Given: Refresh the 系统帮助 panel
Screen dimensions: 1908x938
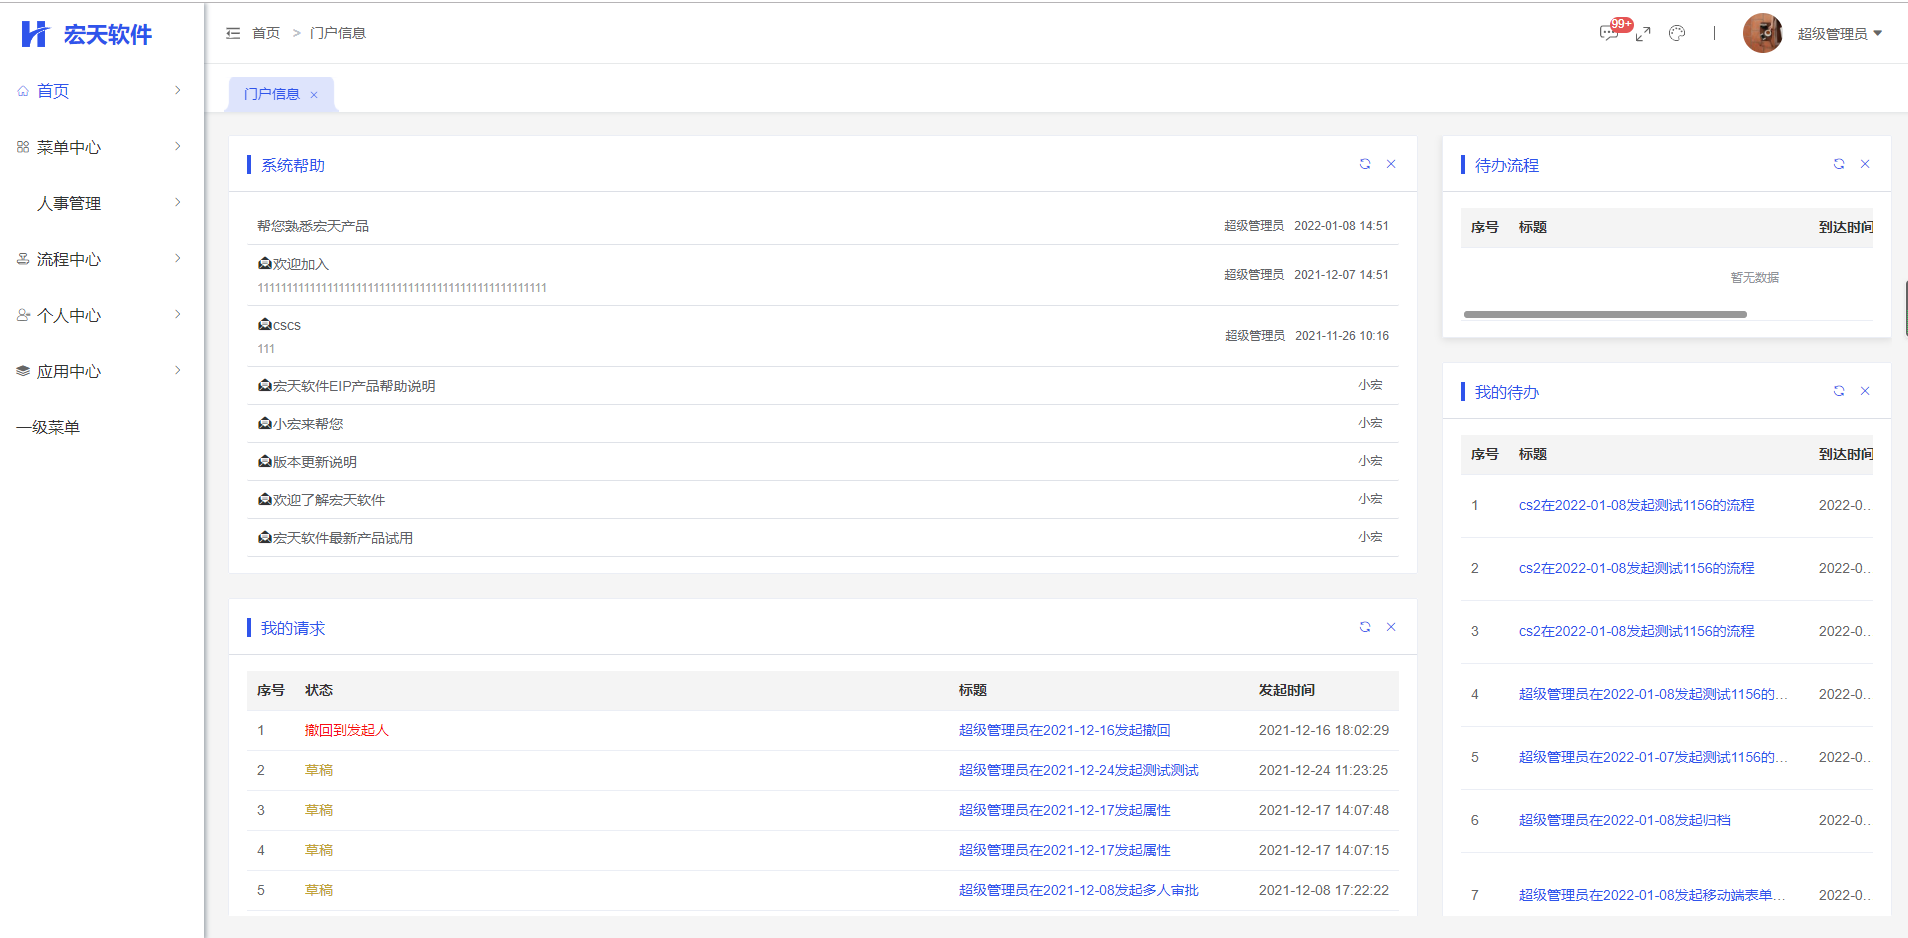Looking at the screenshot, I should pos(1365,164).
